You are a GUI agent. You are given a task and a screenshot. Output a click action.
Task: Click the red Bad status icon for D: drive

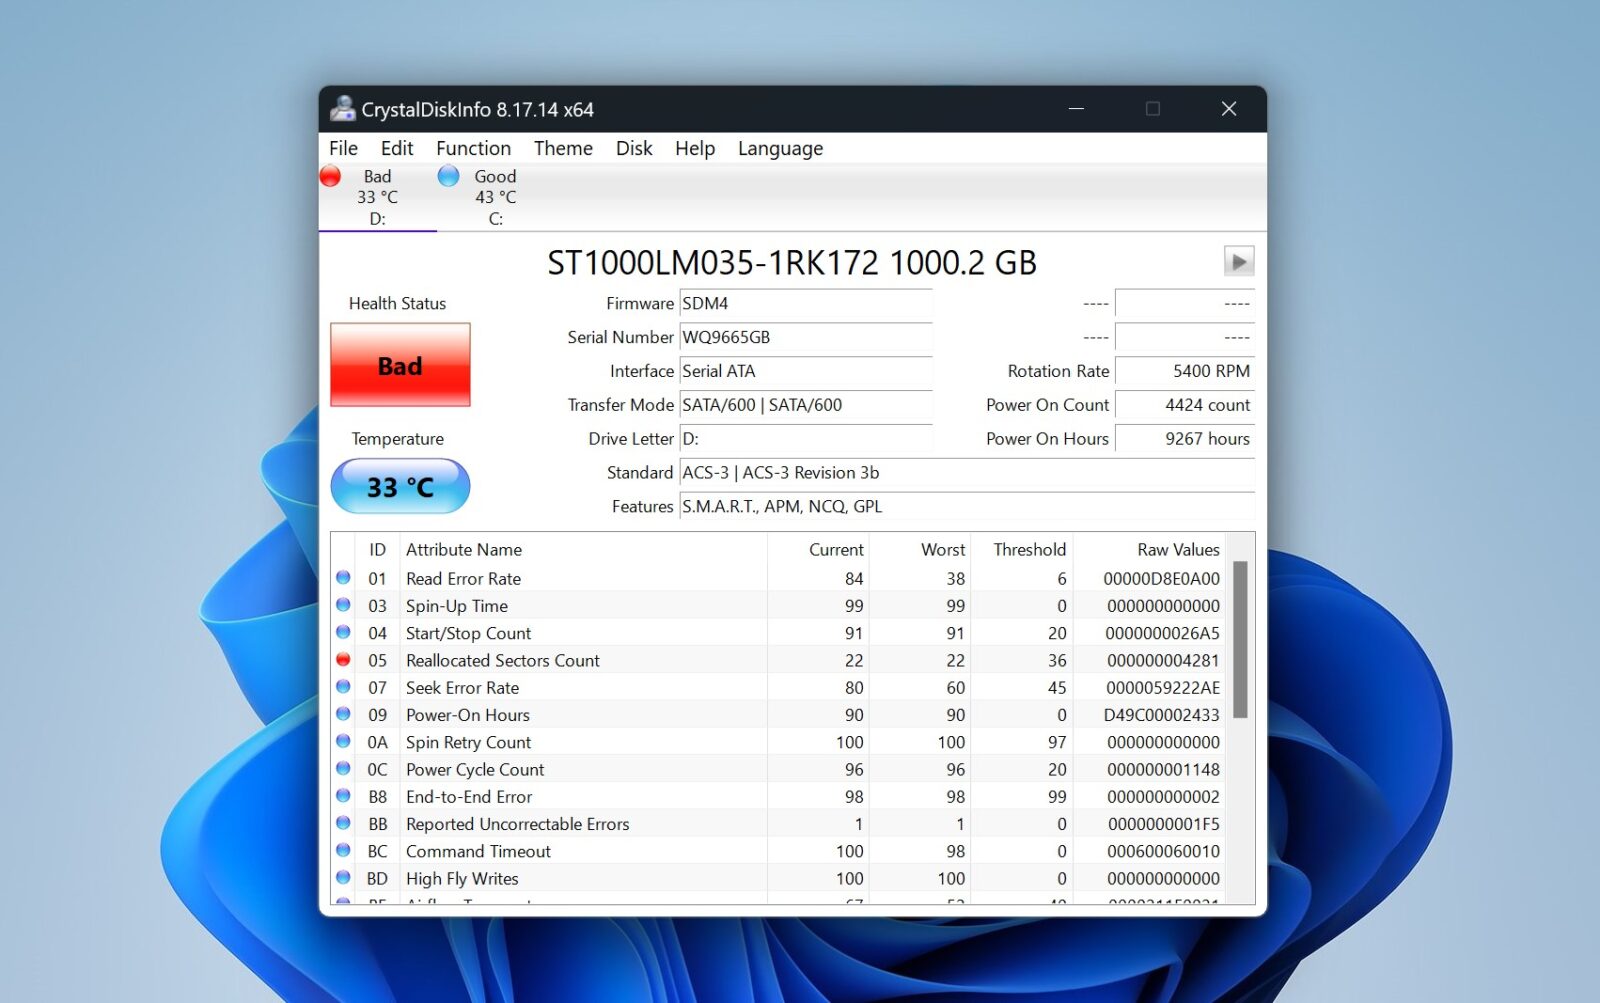coord(330,177)
